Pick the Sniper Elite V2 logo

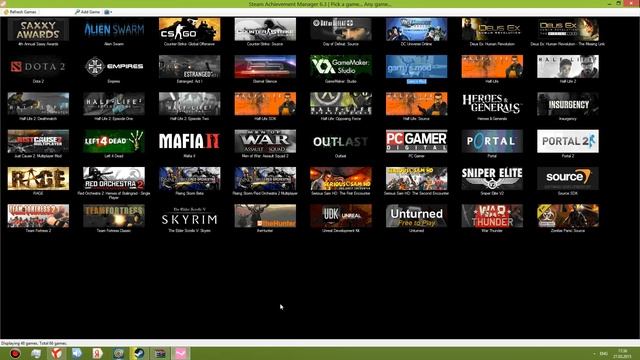(492, 178)
